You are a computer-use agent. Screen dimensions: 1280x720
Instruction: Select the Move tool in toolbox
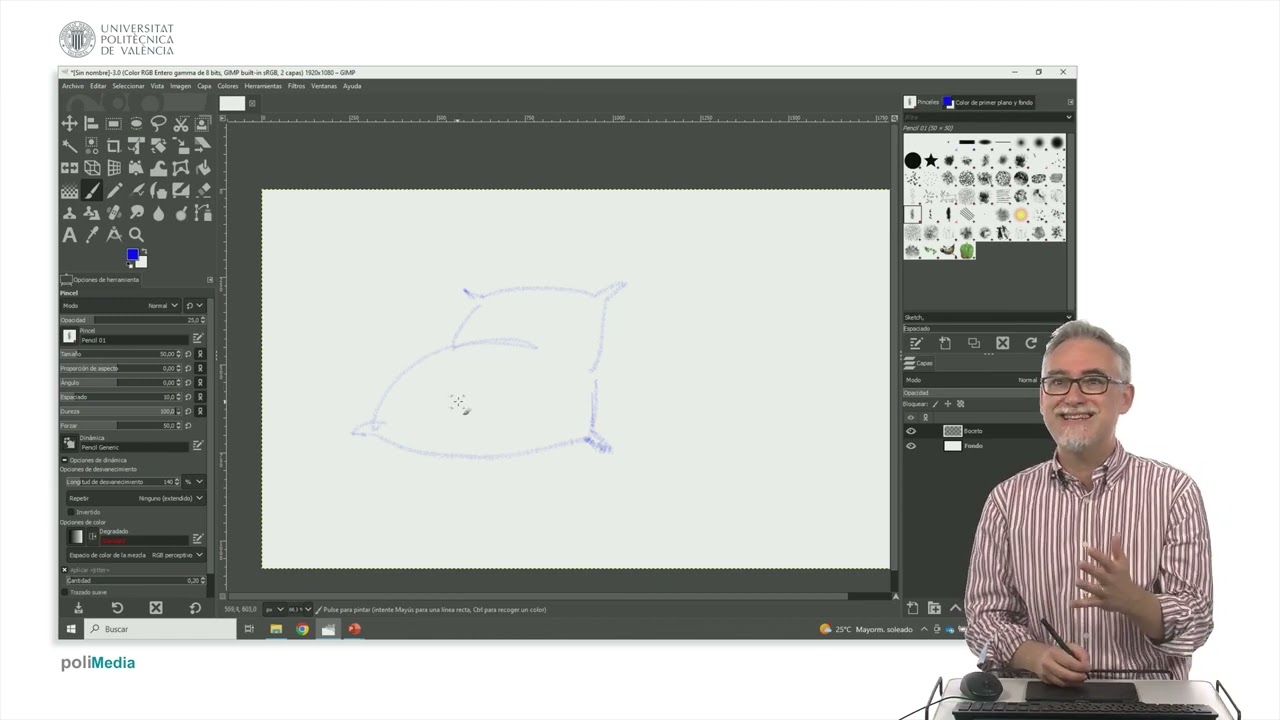point(70,124)
